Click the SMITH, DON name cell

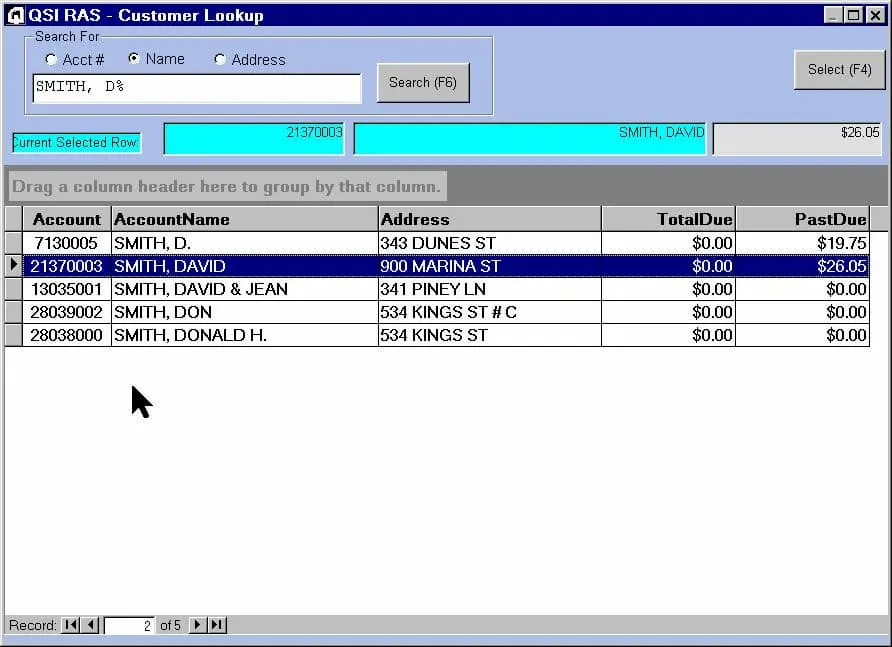coord(245,312)
